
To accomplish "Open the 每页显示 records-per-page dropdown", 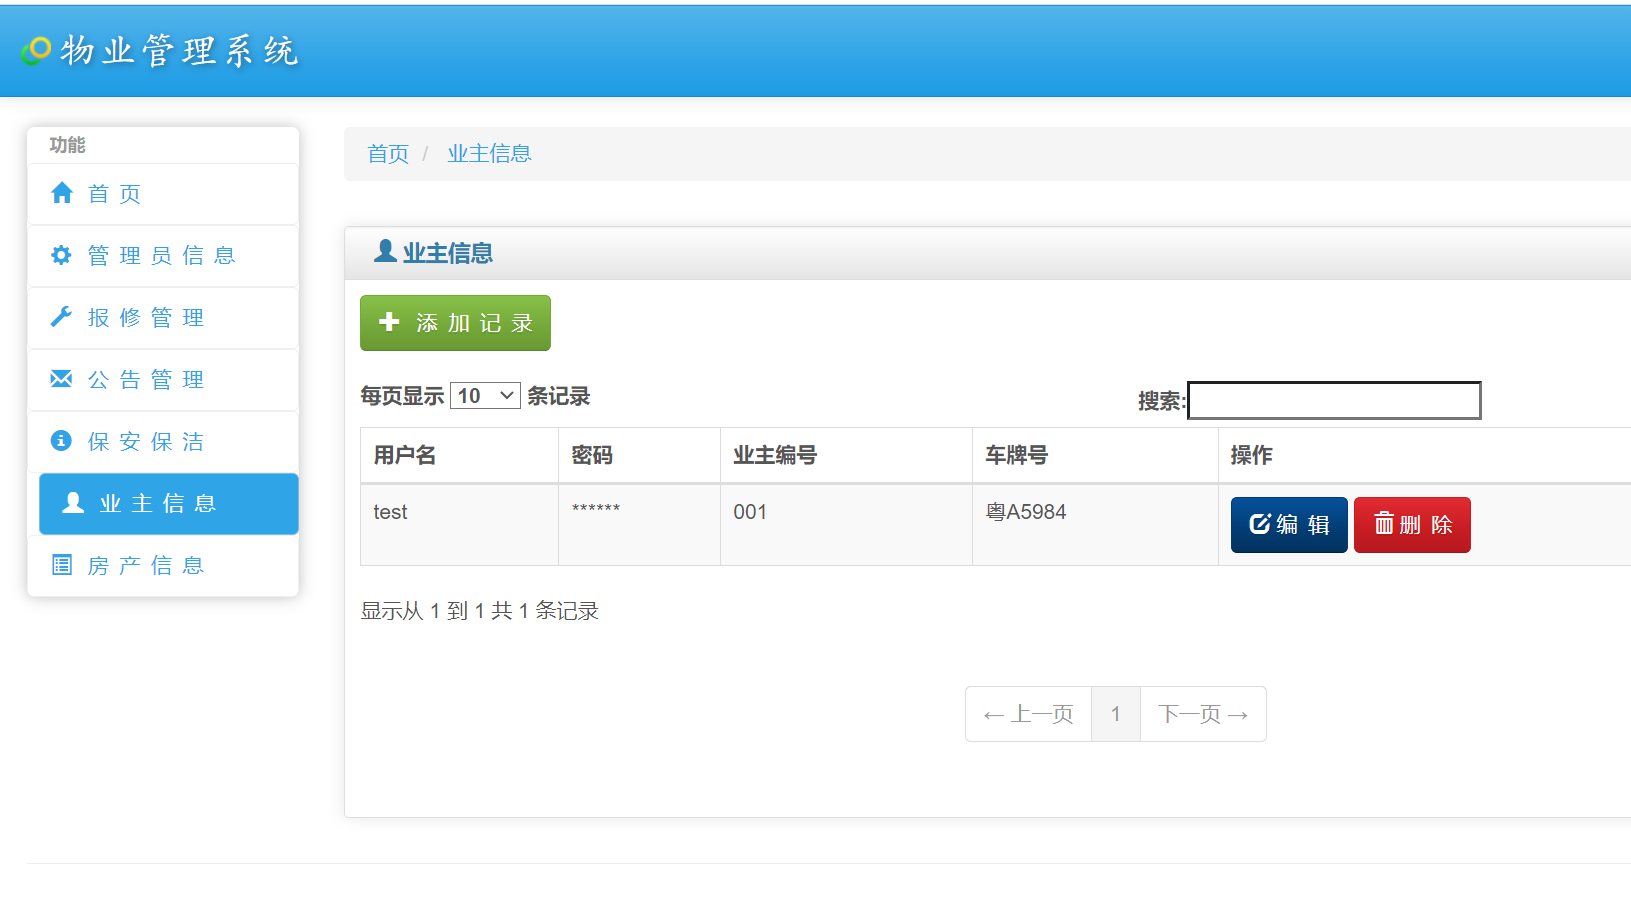I will (485, 396).
